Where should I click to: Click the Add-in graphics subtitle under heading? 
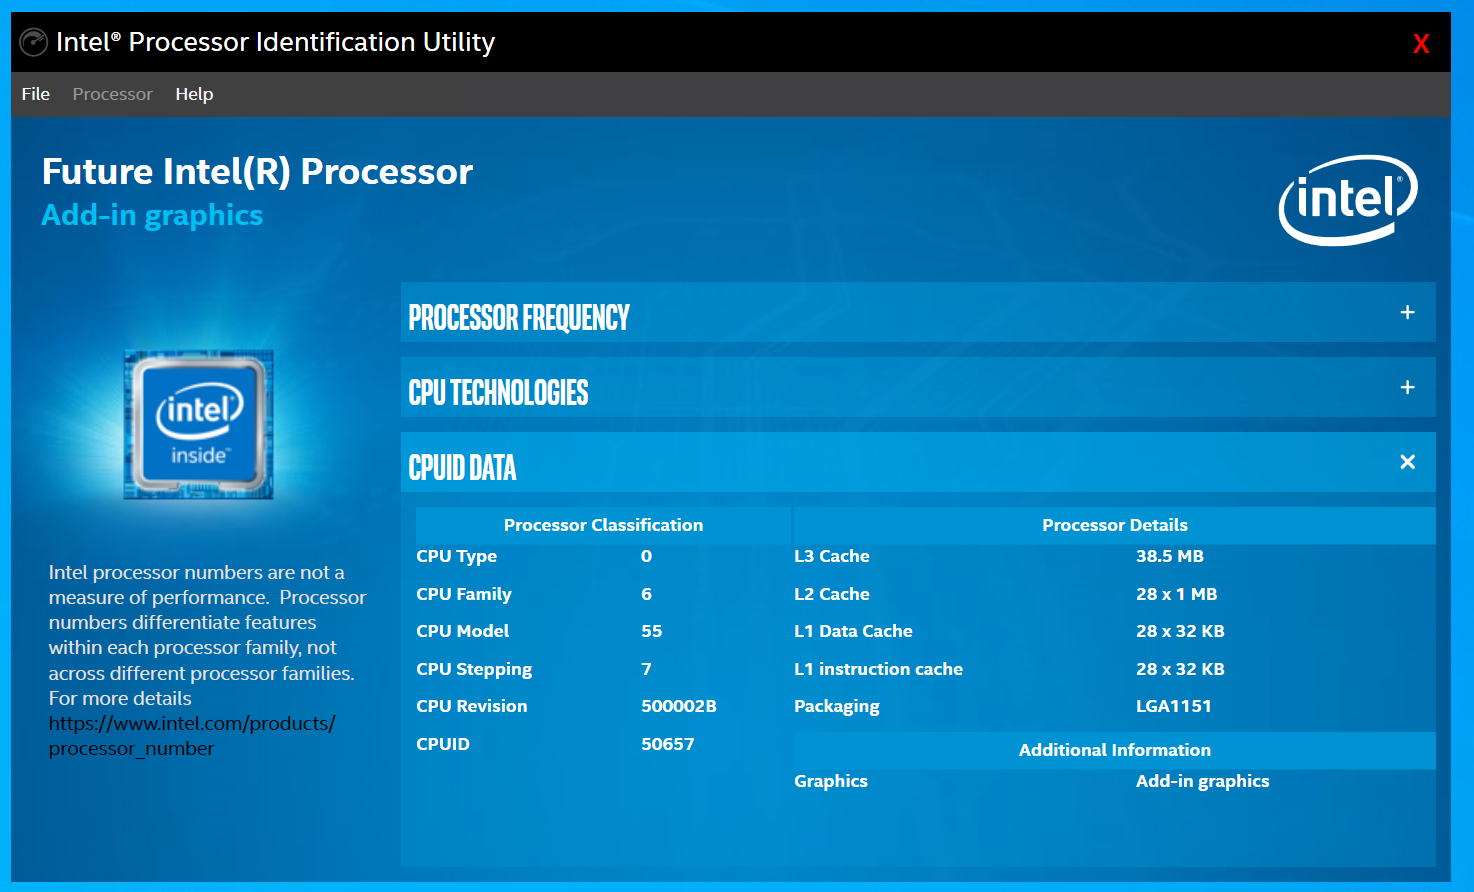click(152, 216)
